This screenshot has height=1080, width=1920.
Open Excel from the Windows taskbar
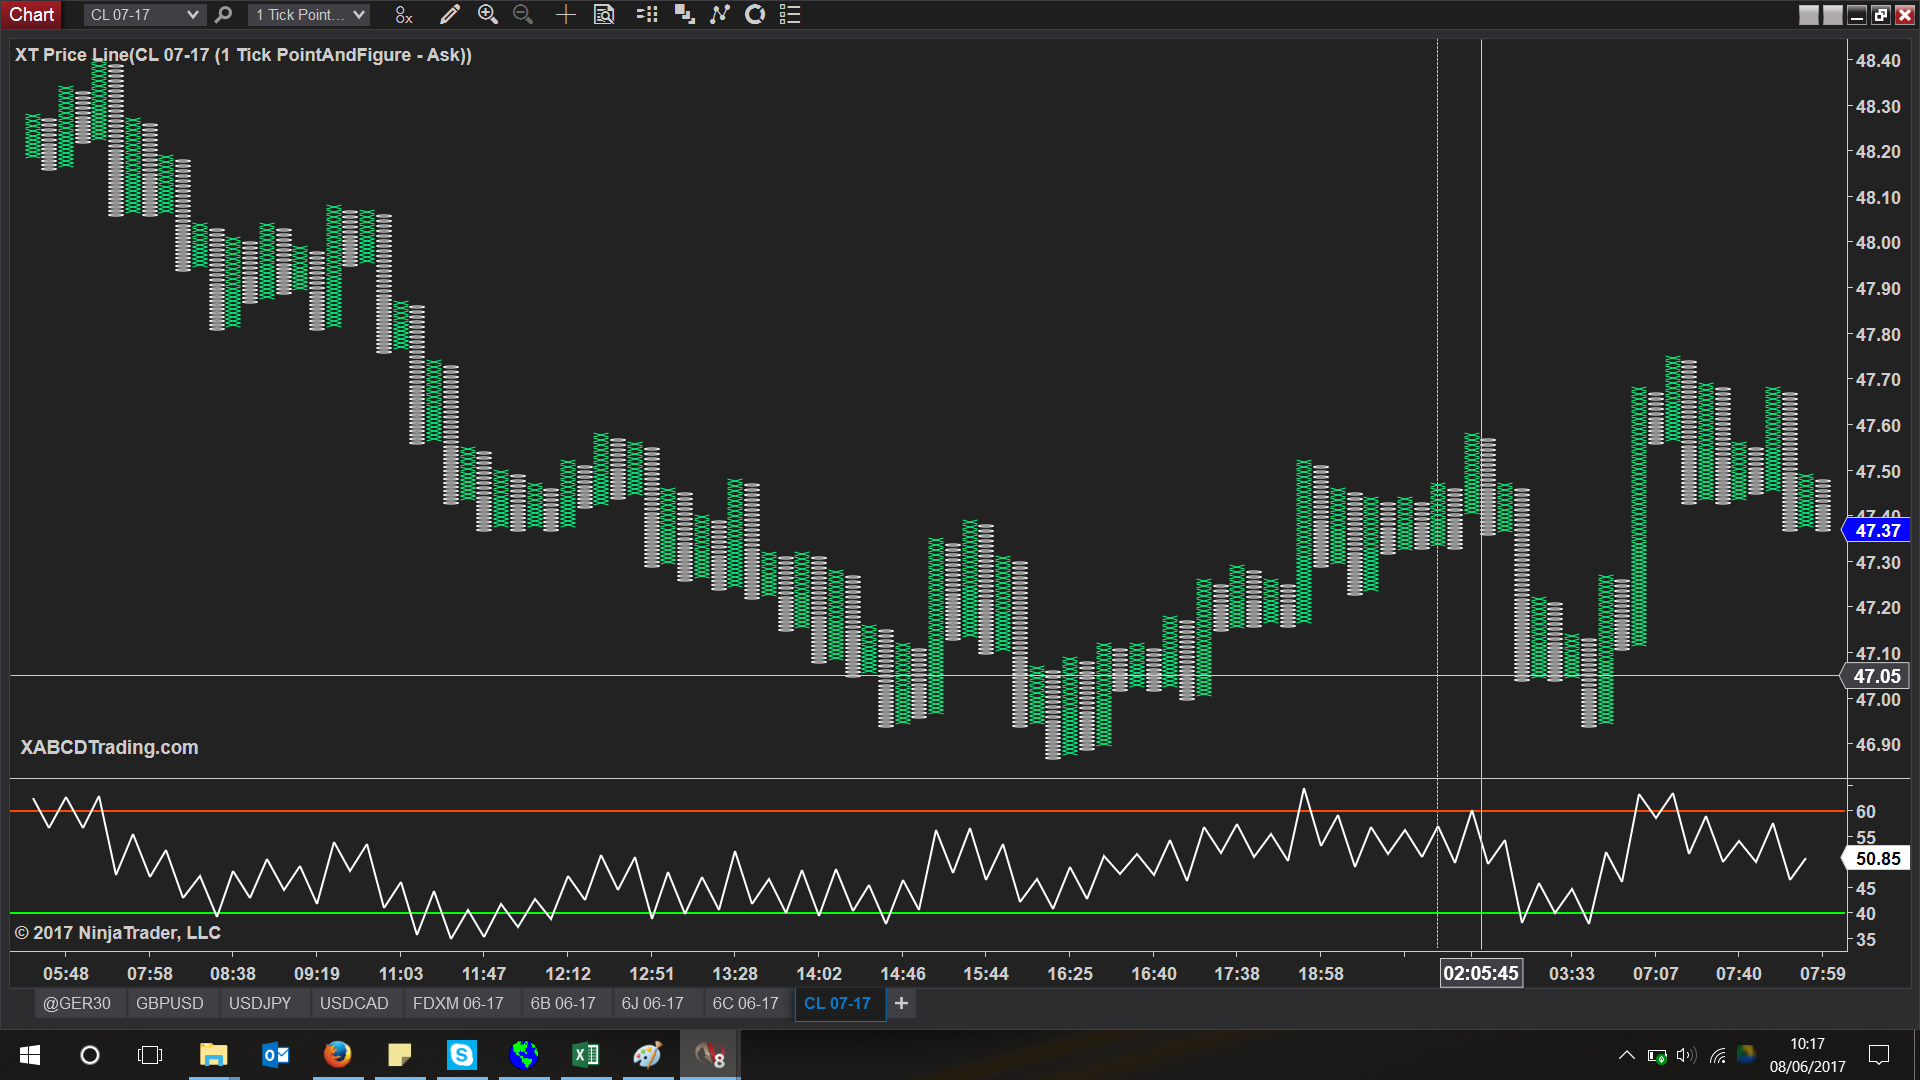[585, 1055]
